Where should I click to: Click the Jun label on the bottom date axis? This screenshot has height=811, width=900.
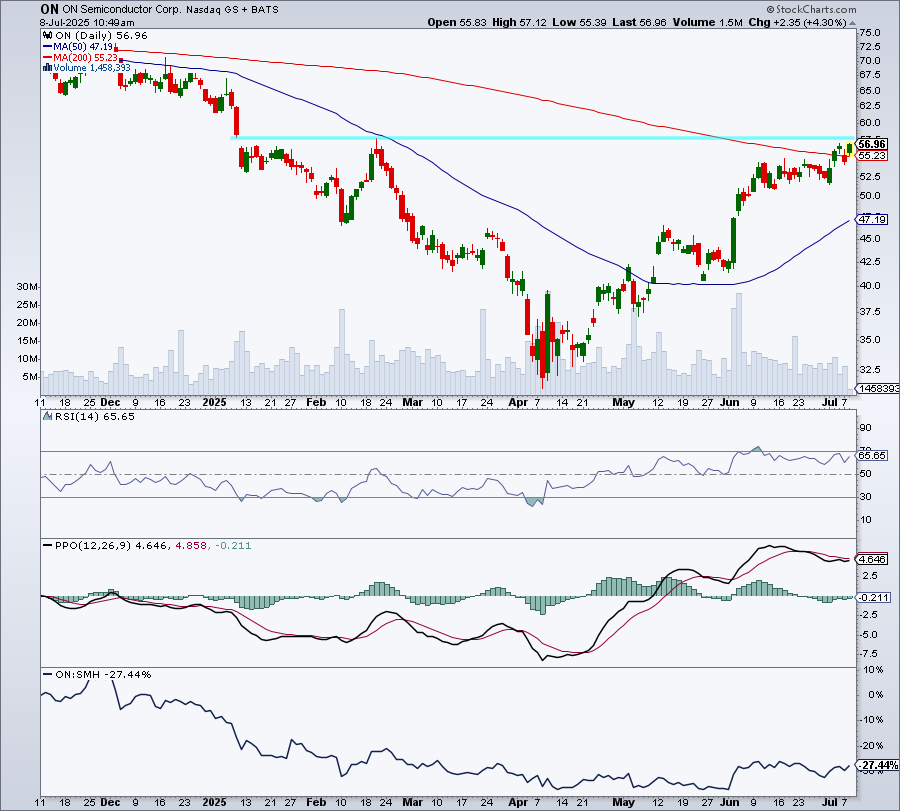[729, 802]
